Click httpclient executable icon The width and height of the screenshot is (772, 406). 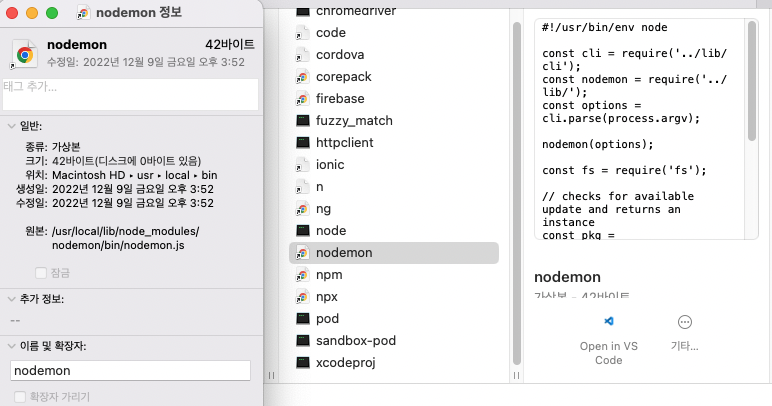302,143
